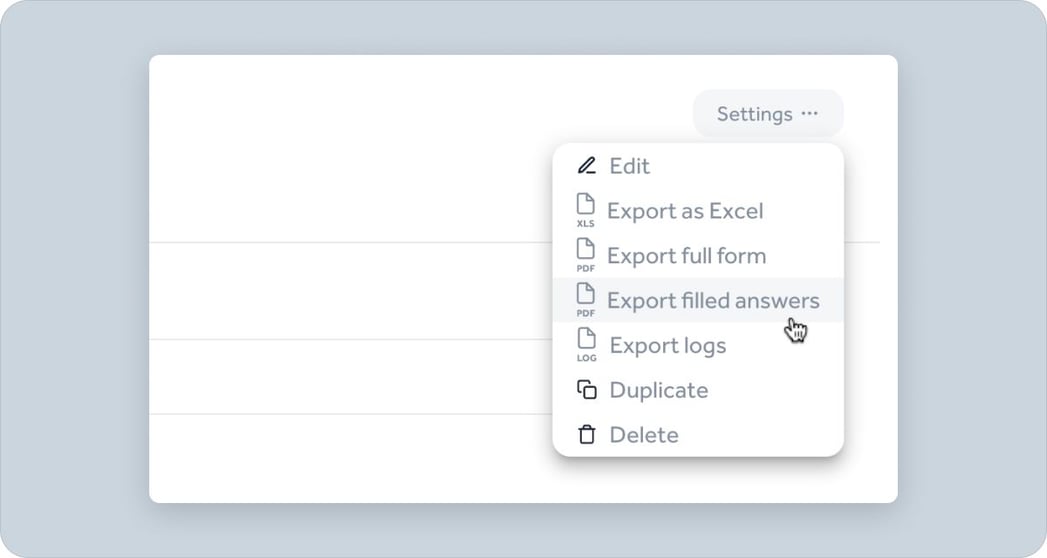This screenshot has height=558, width=1047.
Task: Select Export filled answers
Action: (713, 301)
